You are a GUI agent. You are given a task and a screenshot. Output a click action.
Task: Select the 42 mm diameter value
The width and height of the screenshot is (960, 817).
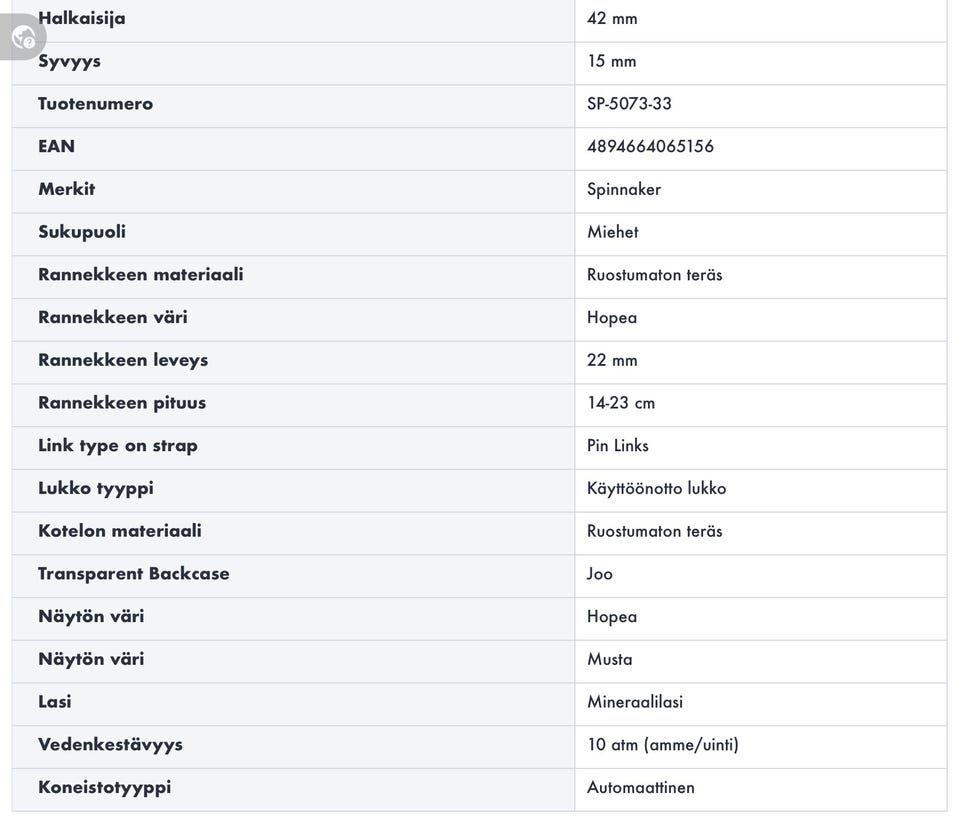tap(612, 18)
